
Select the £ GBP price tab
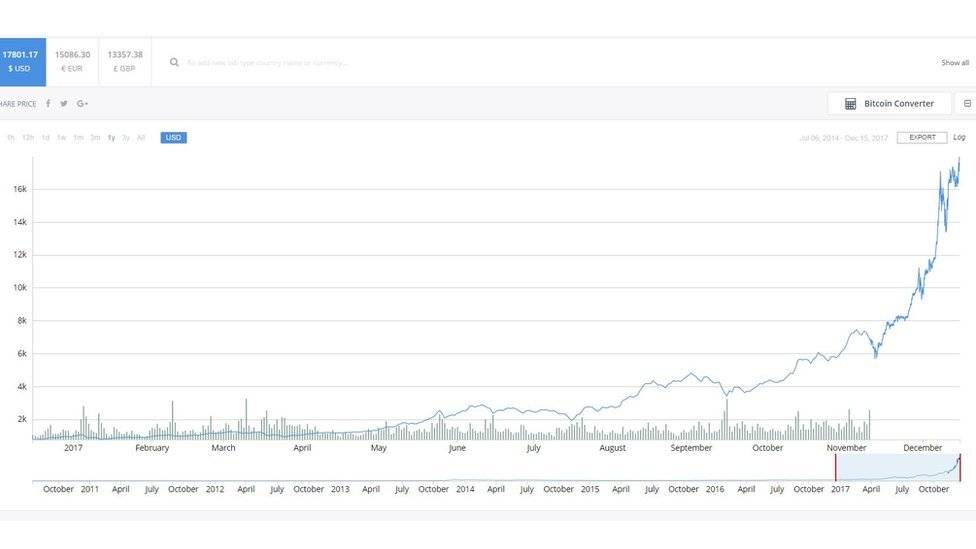[124, 62]
